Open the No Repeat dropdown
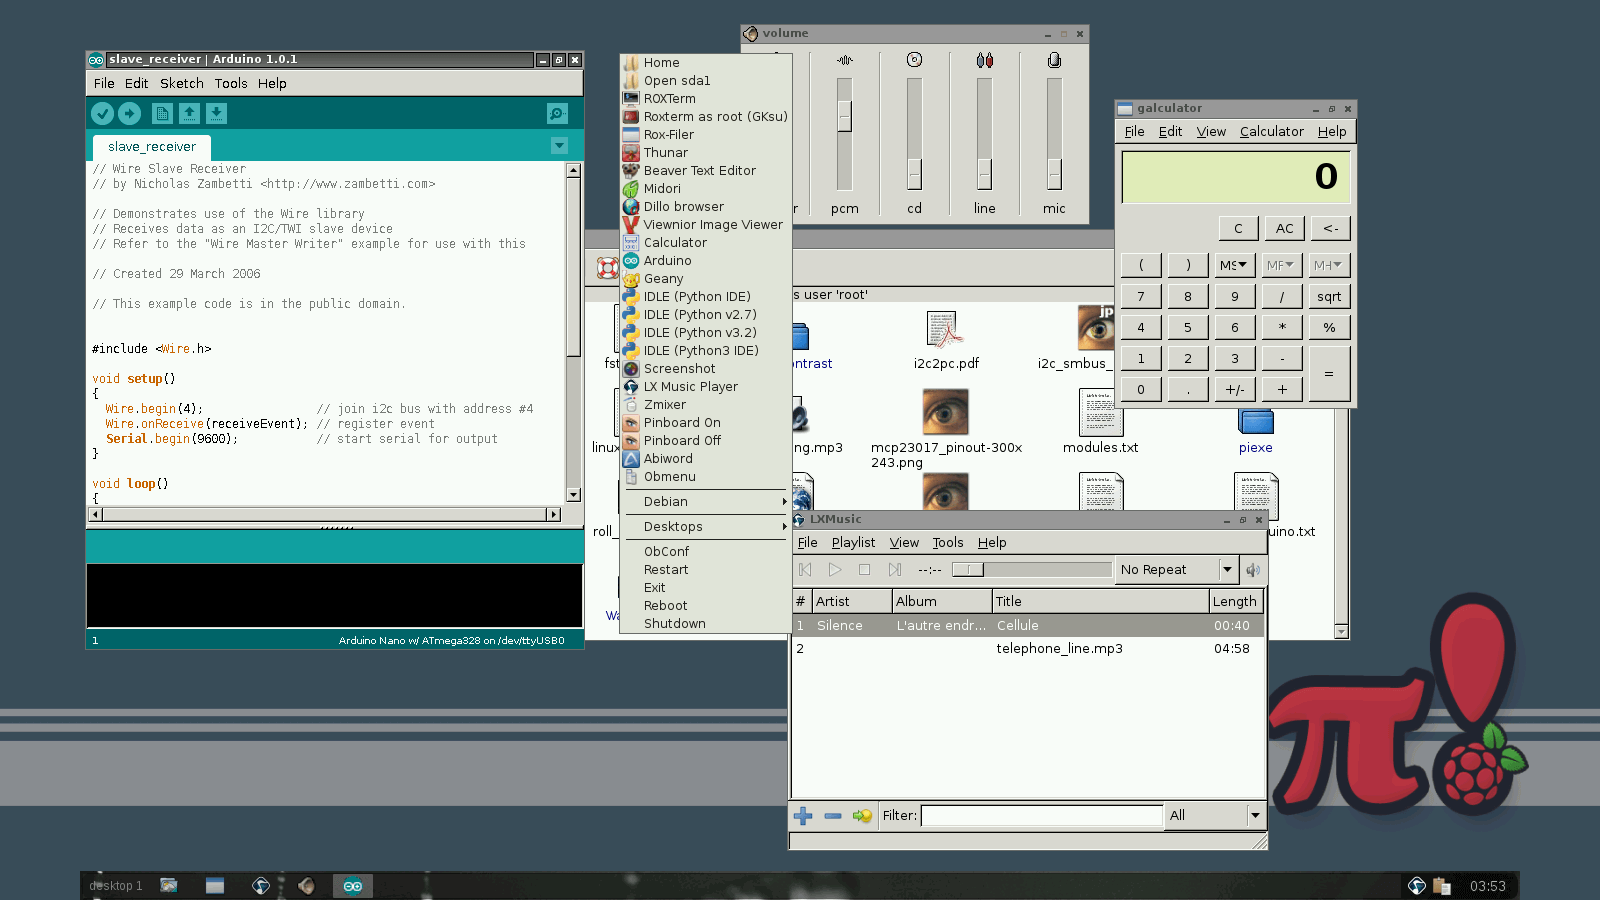1600x900 pixels. pos(1227,570)
